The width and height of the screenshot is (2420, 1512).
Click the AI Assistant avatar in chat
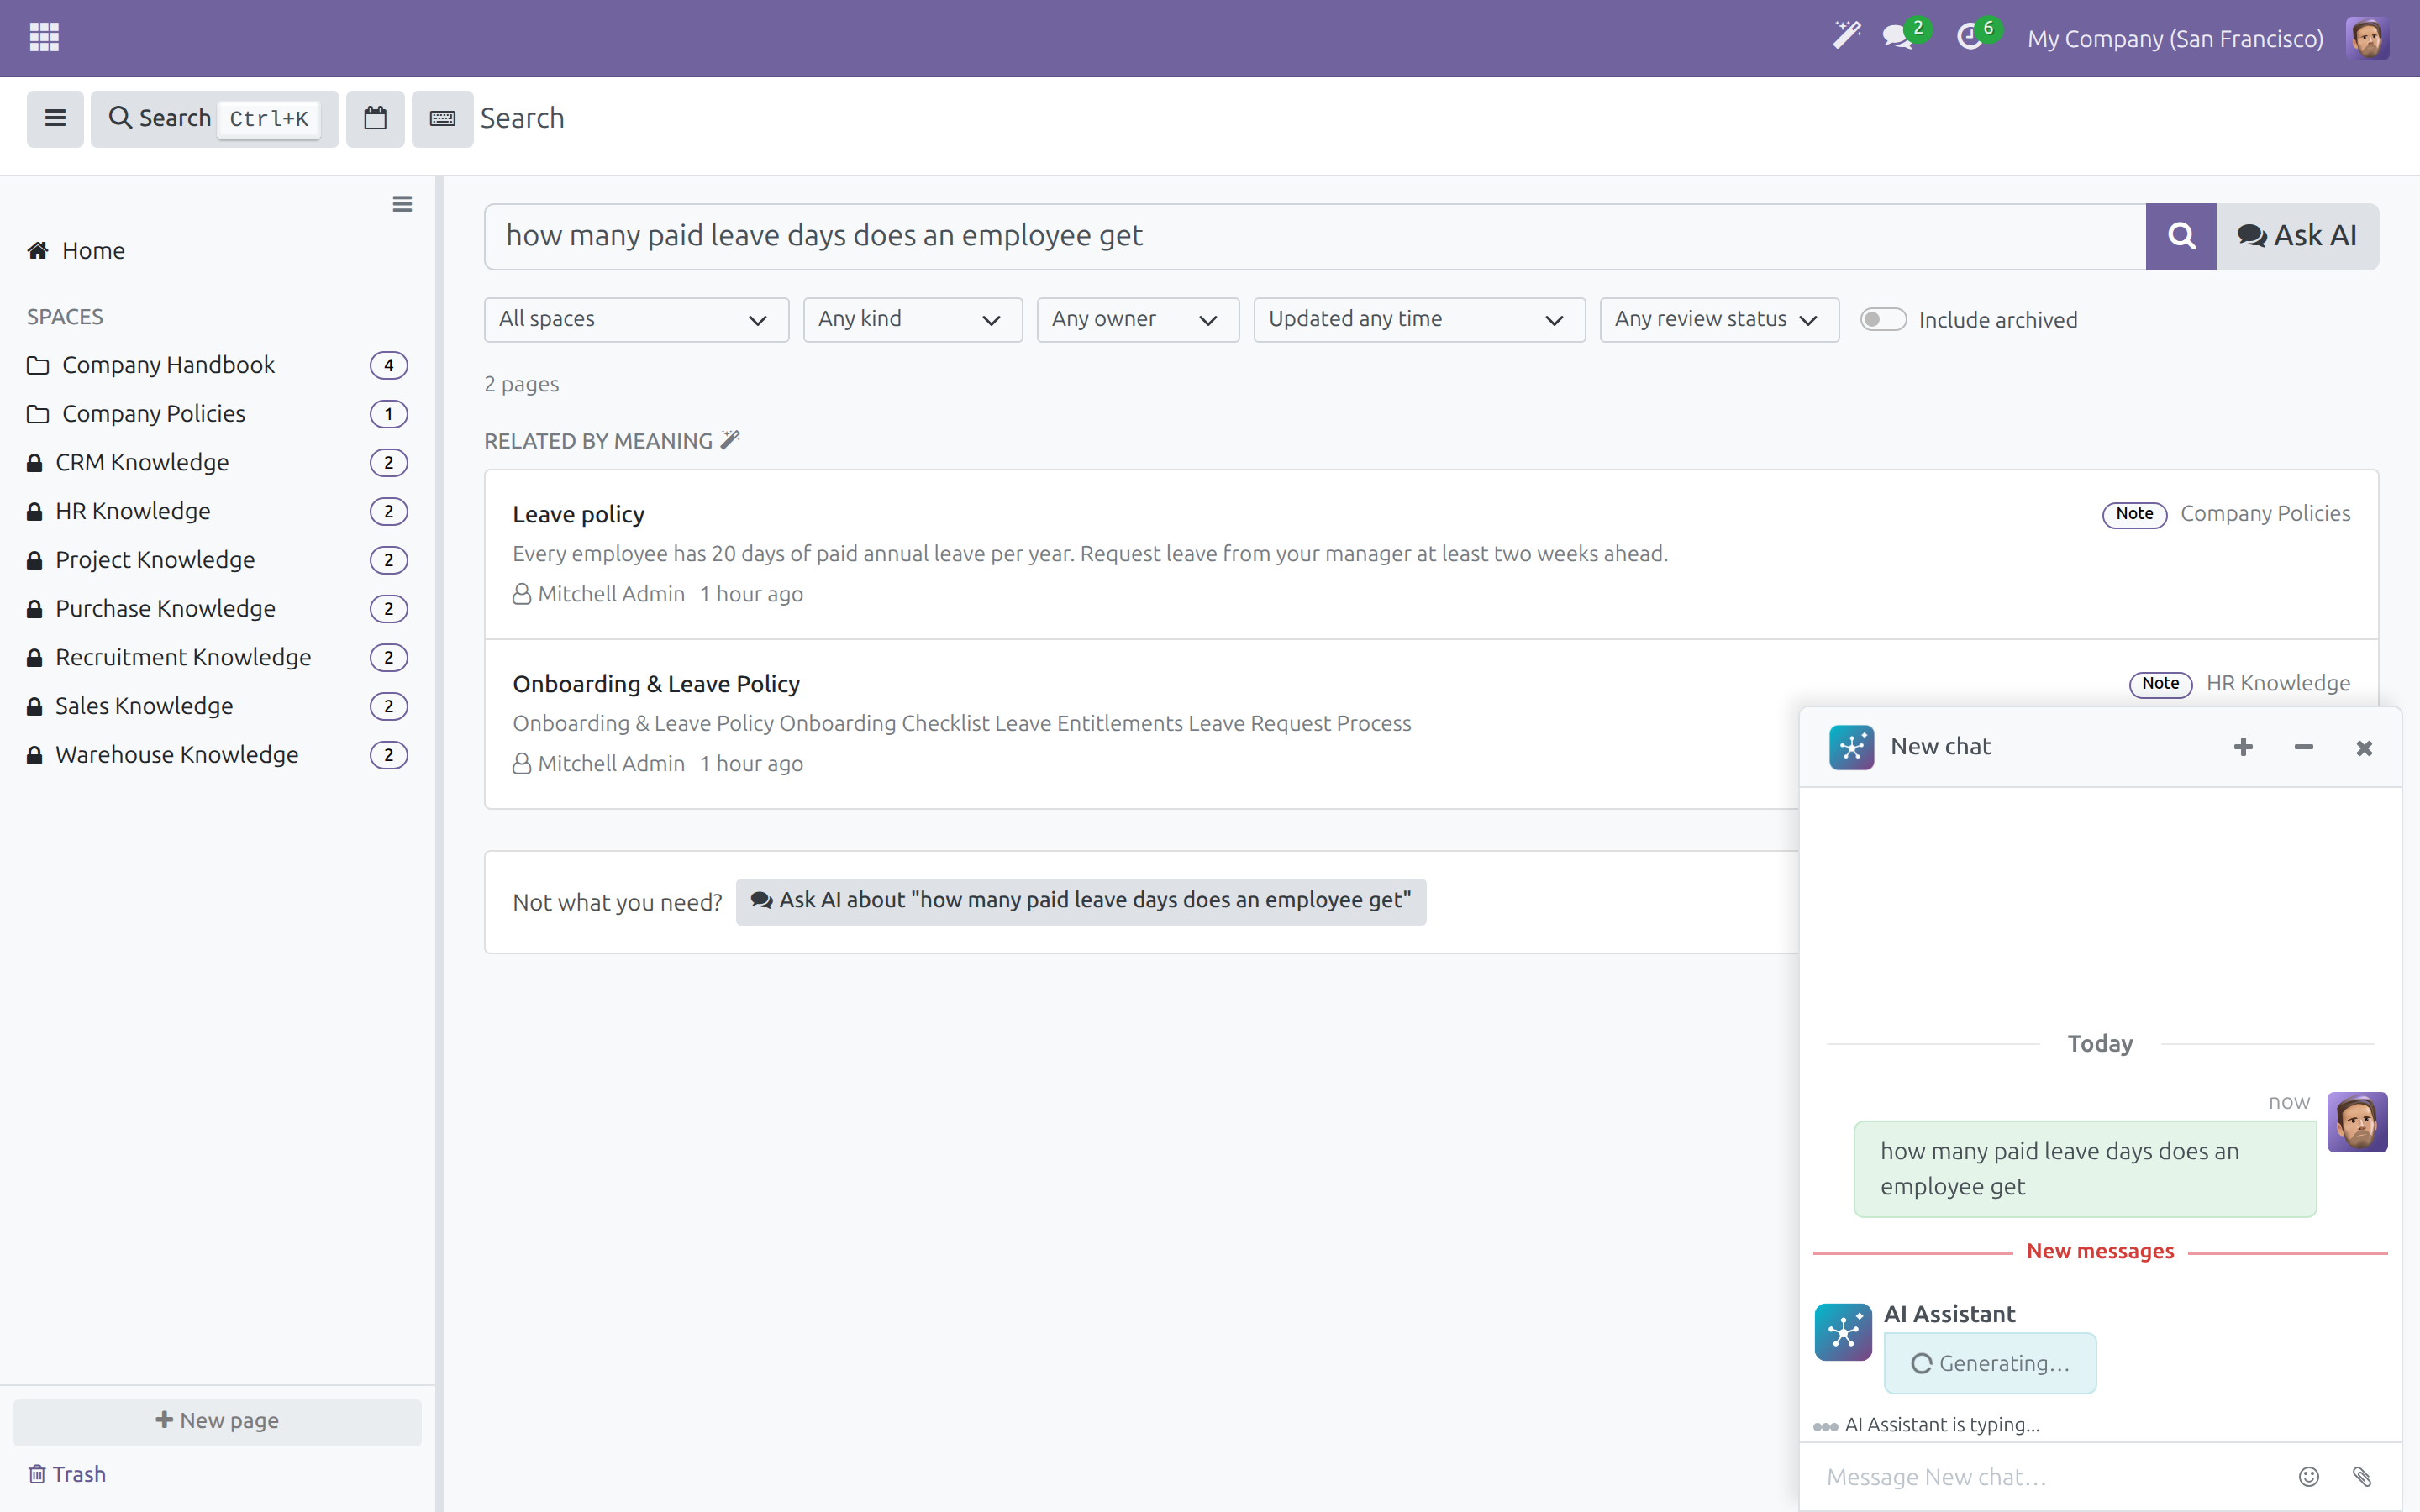click(1843, 1332)
